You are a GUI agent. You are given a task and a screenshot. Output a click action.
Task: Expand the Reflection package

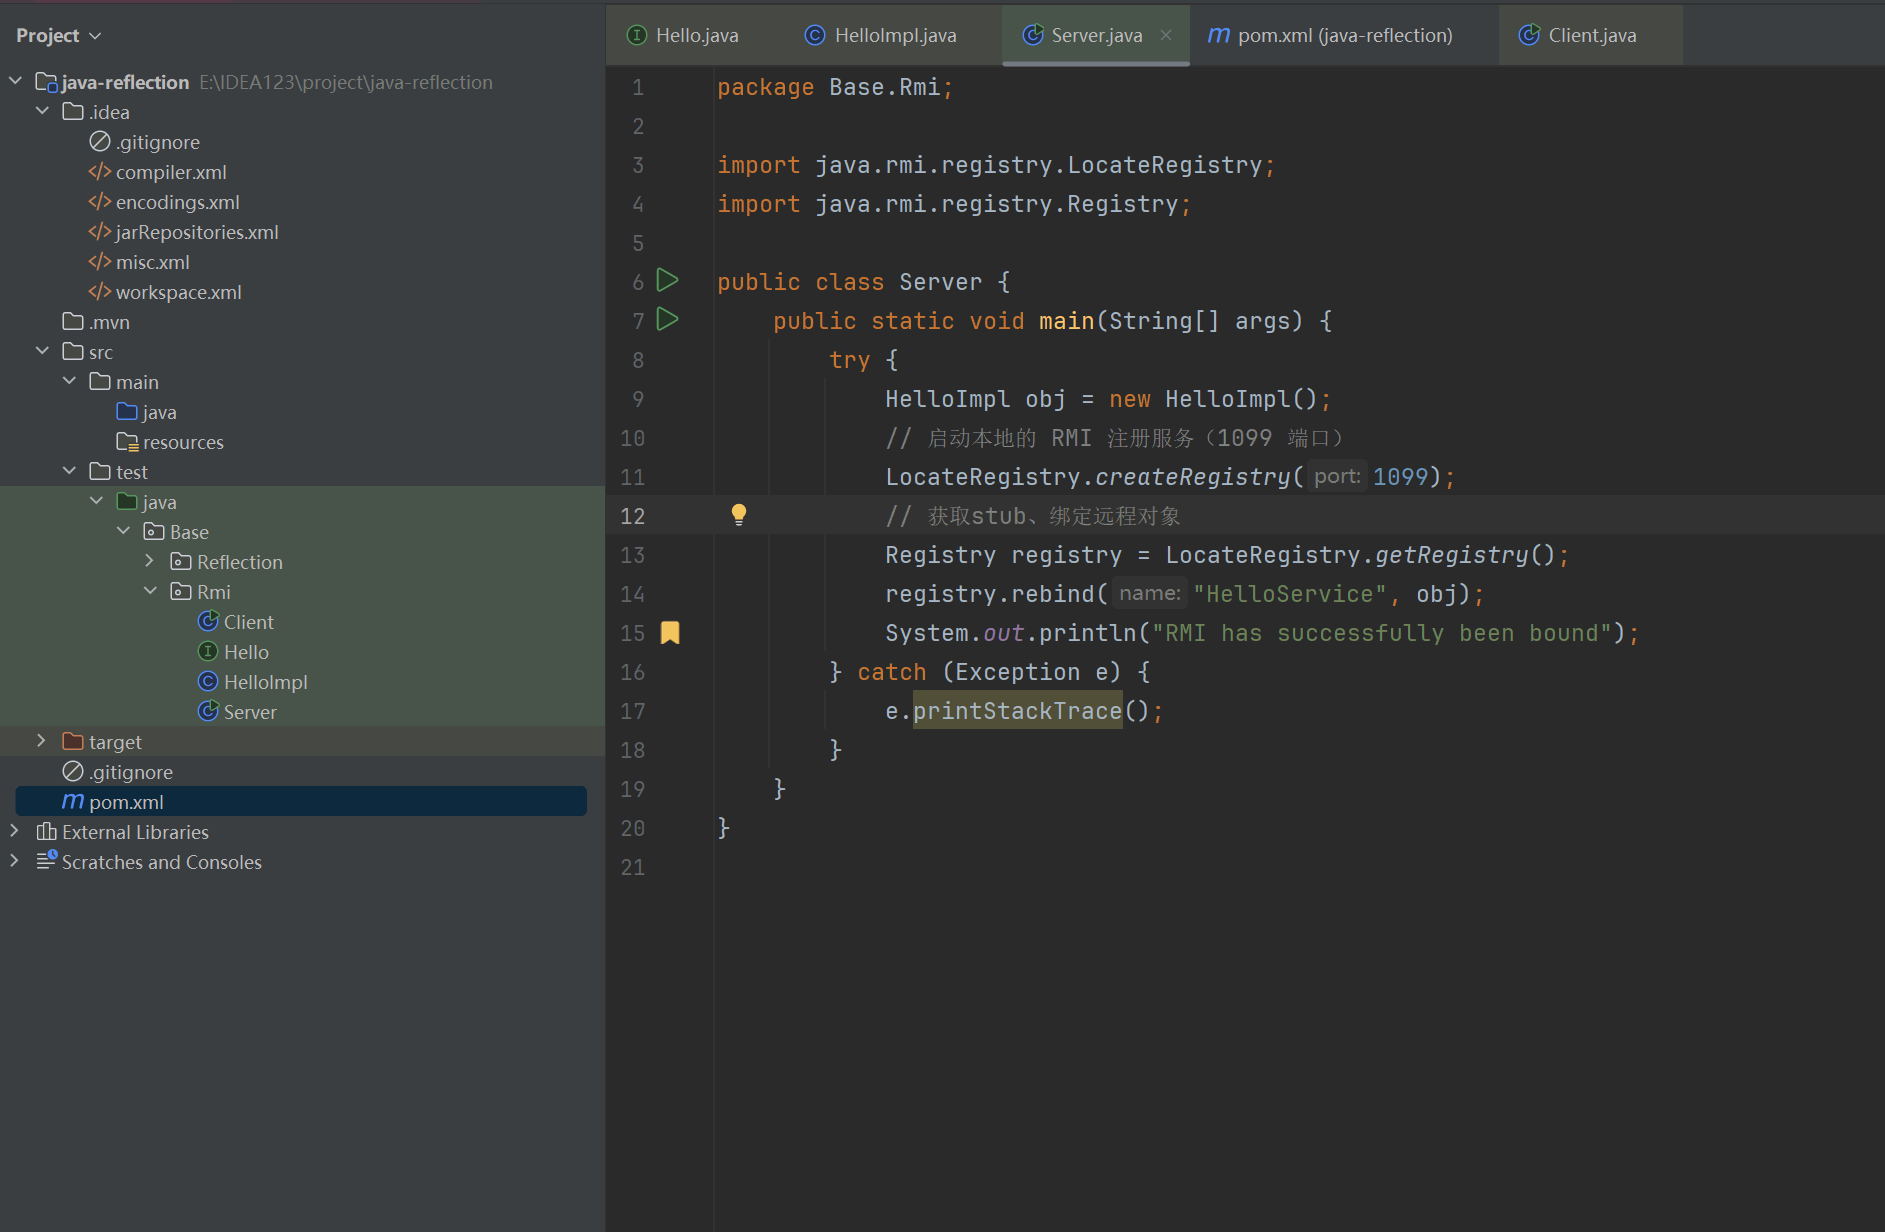[x=150, y=561]
